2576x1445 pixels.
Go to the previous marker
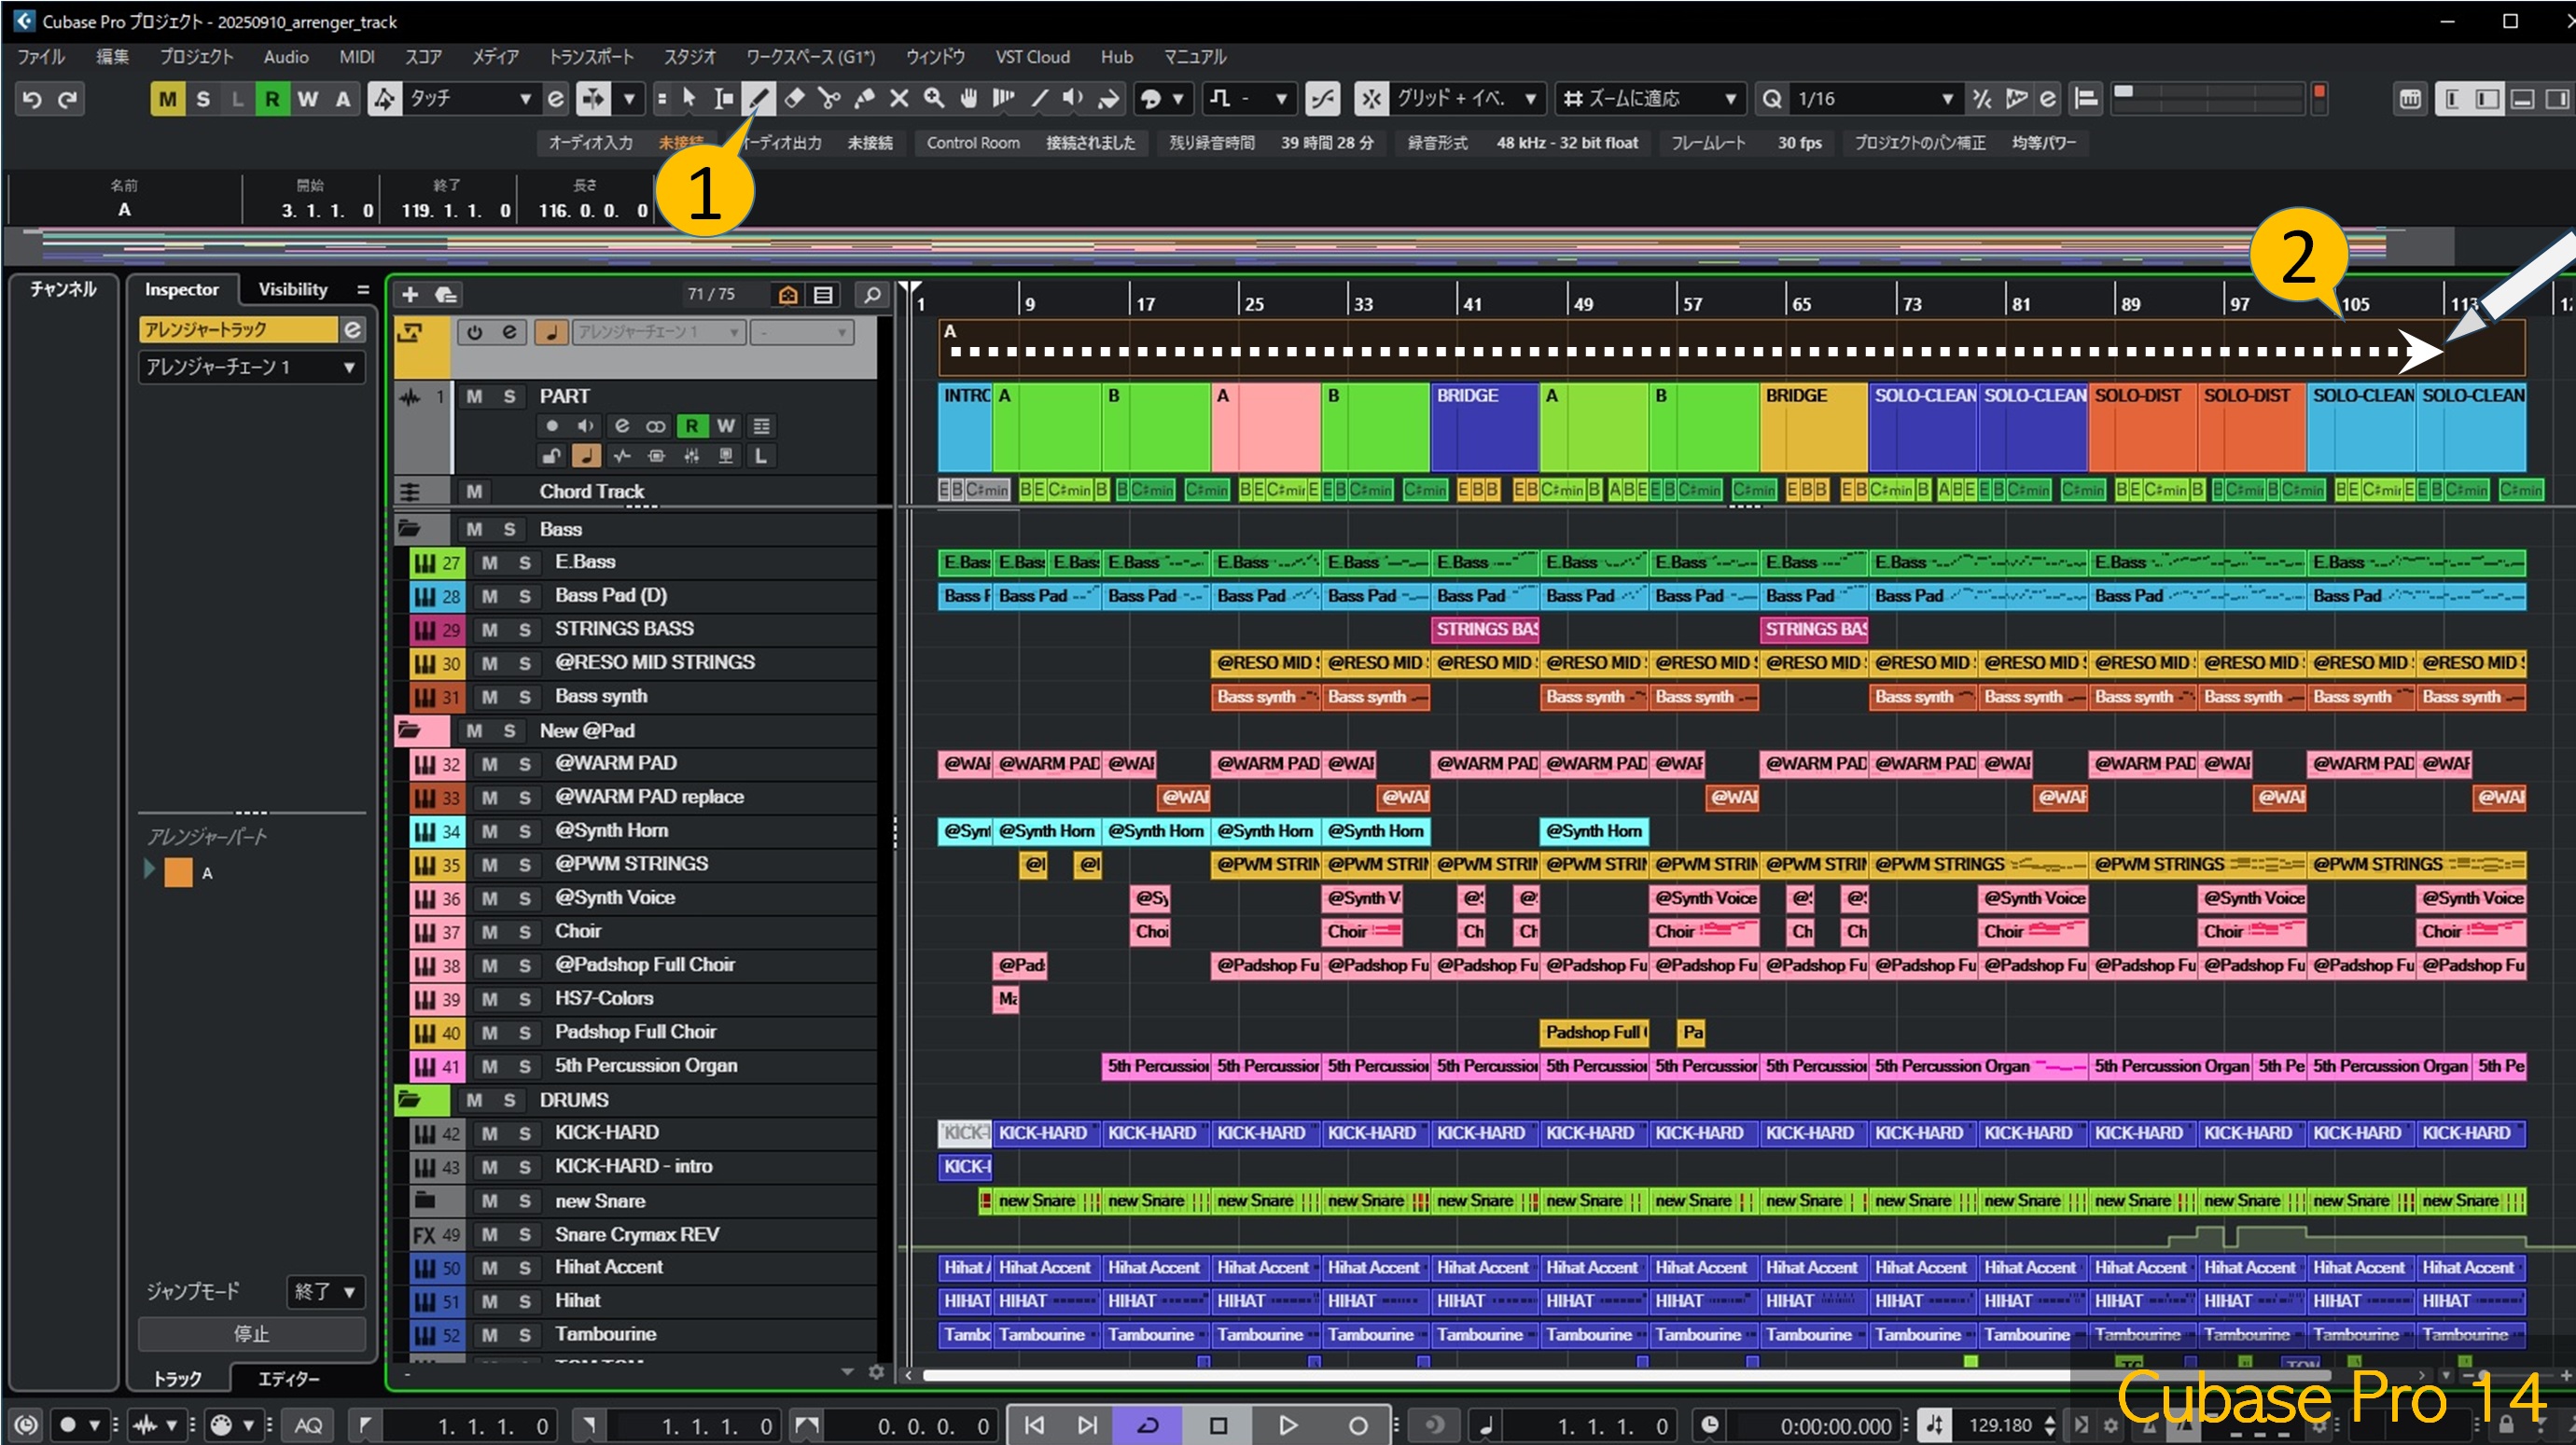tap(1034, 1425)
